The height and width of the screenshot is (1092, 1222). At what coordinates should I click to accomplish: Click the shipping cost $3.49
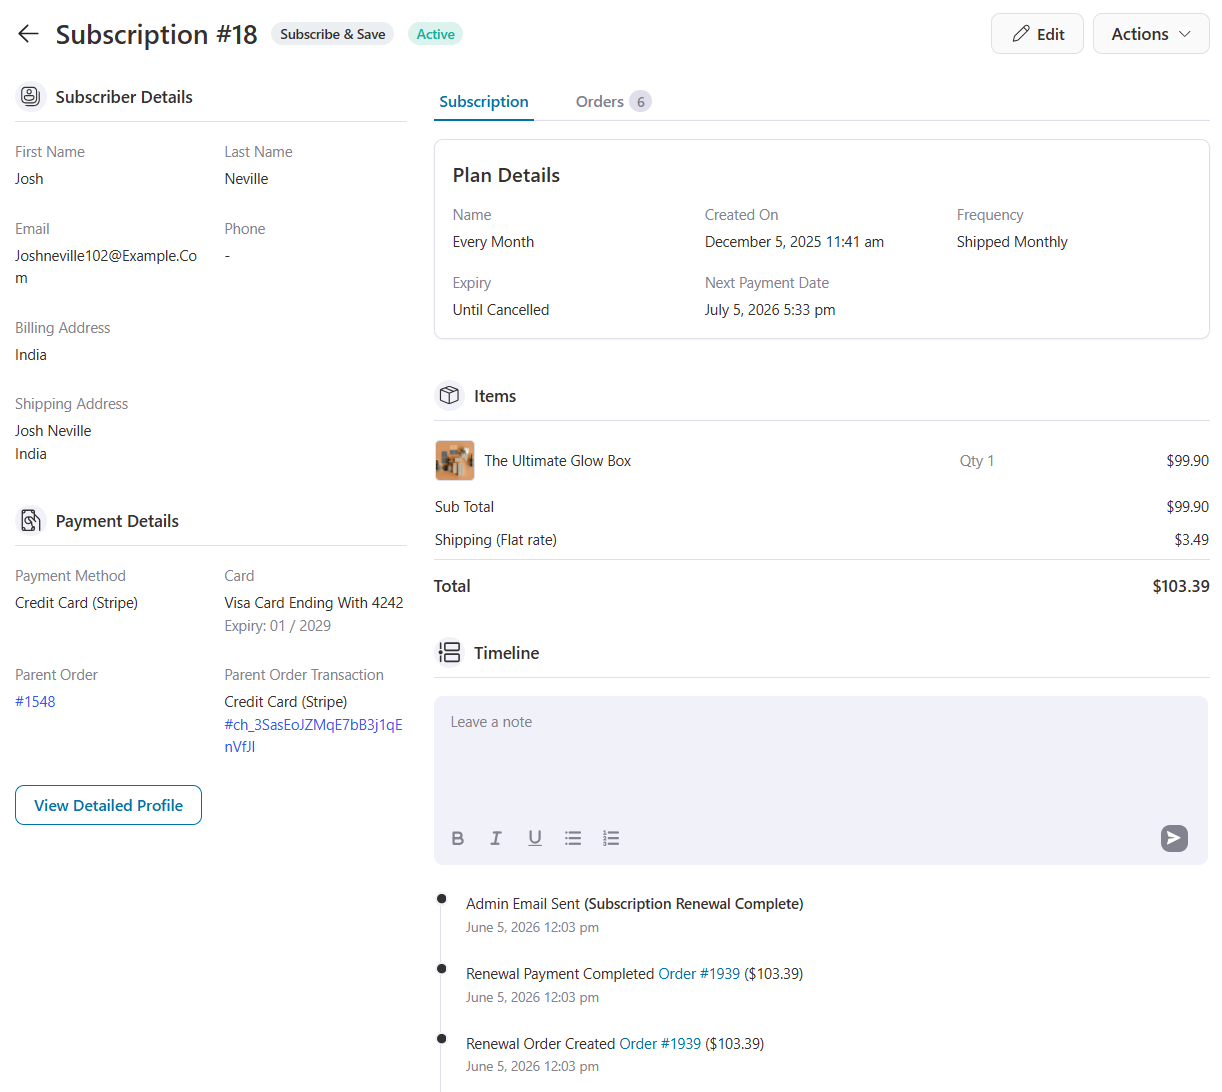1192,540
